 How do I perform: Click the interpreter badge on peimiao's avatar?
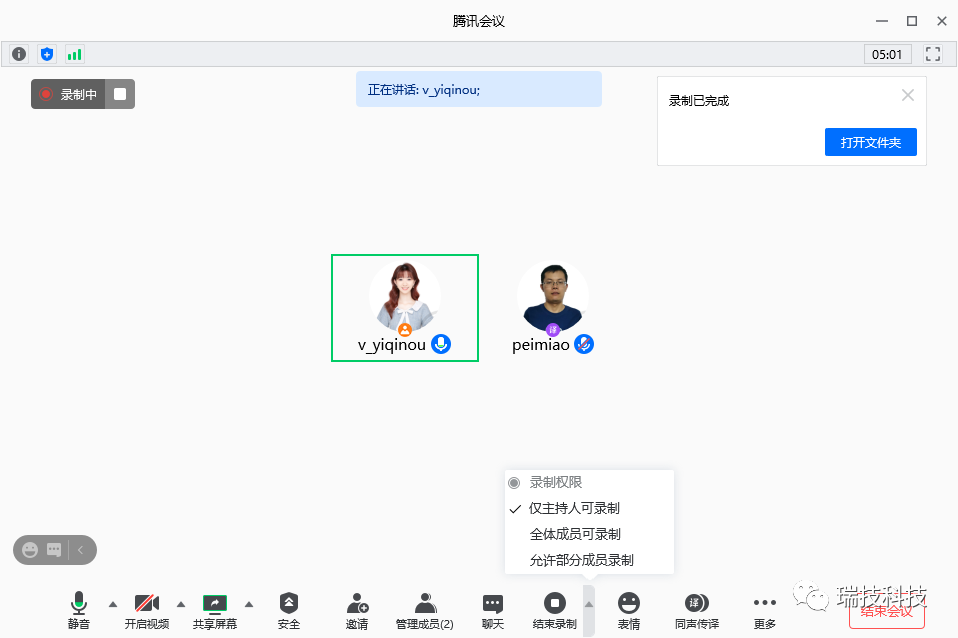point(553,330)
